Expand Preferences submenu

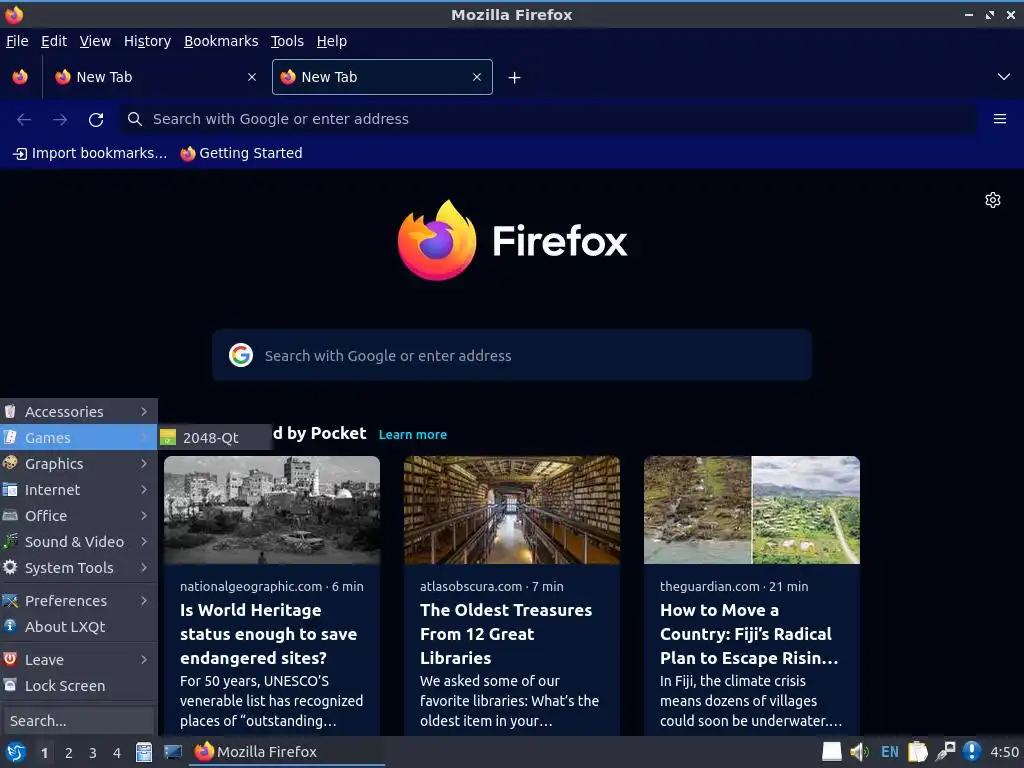(x=78, y=601)
